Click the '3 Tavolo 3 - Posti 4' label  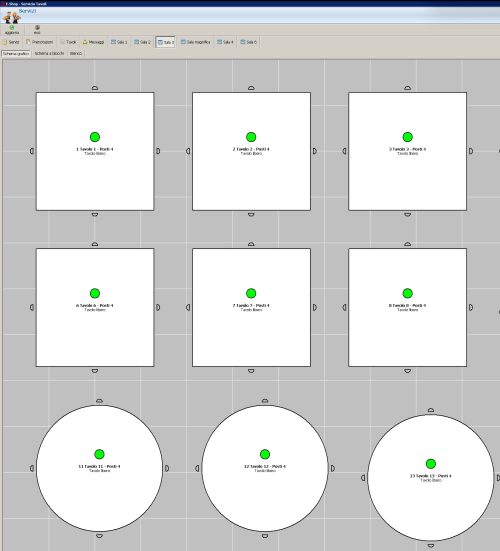[407, 149]
